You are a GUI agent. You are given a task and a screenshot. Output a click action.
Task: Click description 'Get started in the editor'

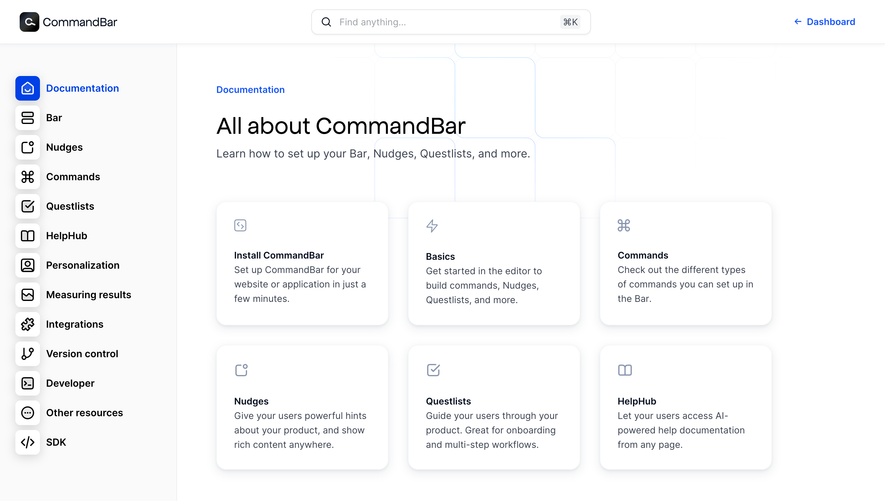tap(484, 285)
